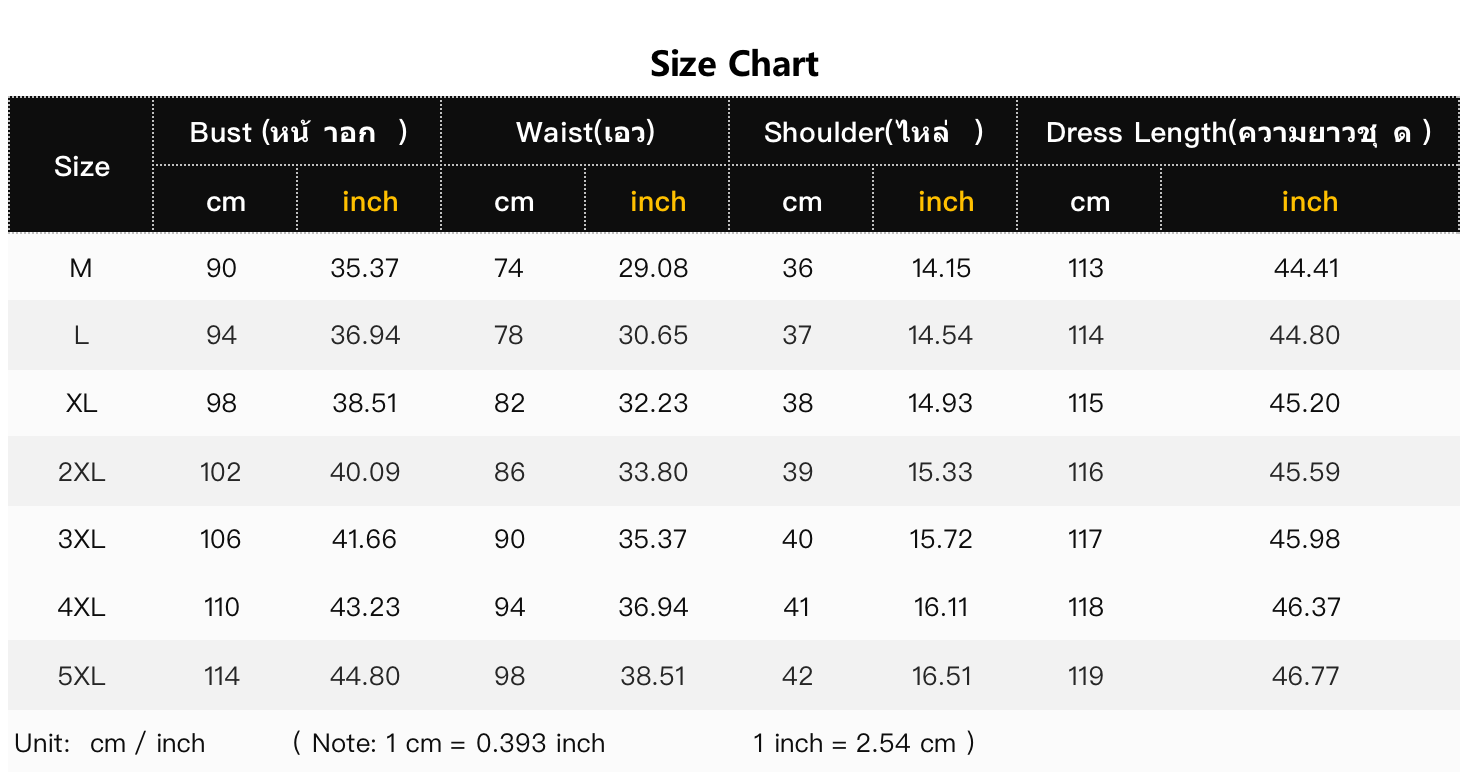
Task: Click the yellow inch subheader under Bust
Action: (369, 202)
